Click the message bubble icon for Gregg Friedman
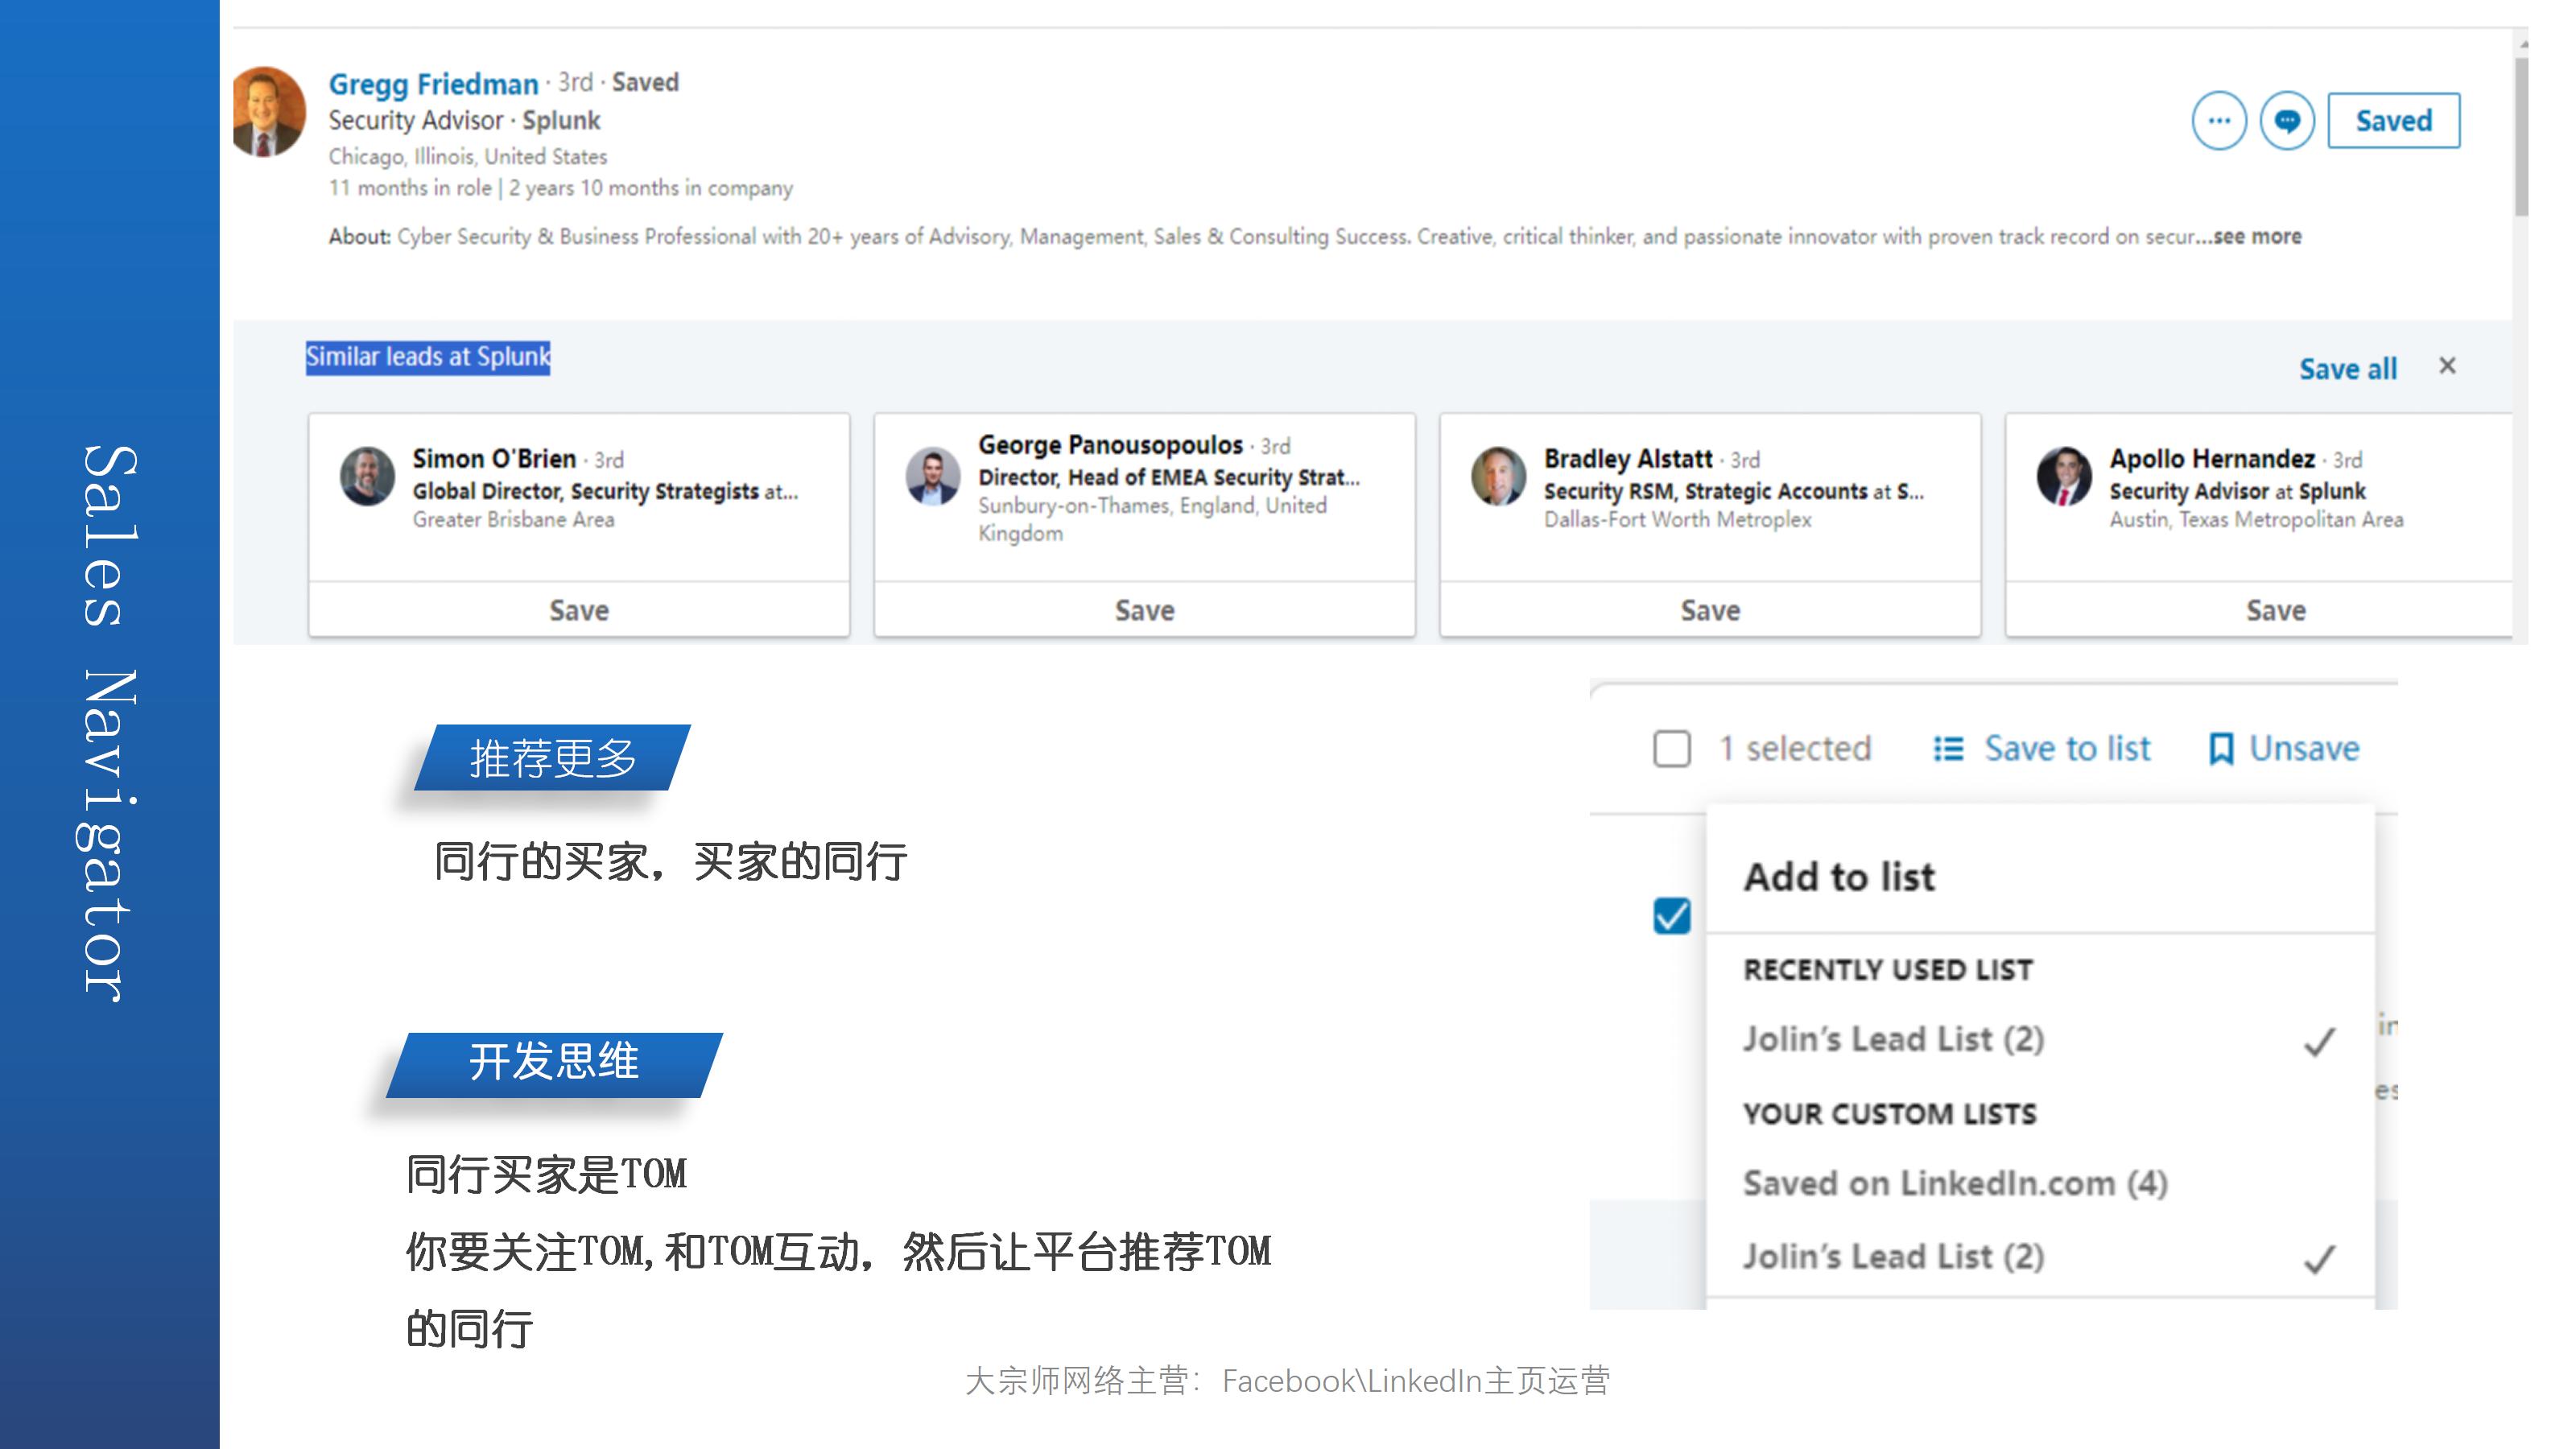This screenshot has height=1449, width=2576. pos(2287,121)
